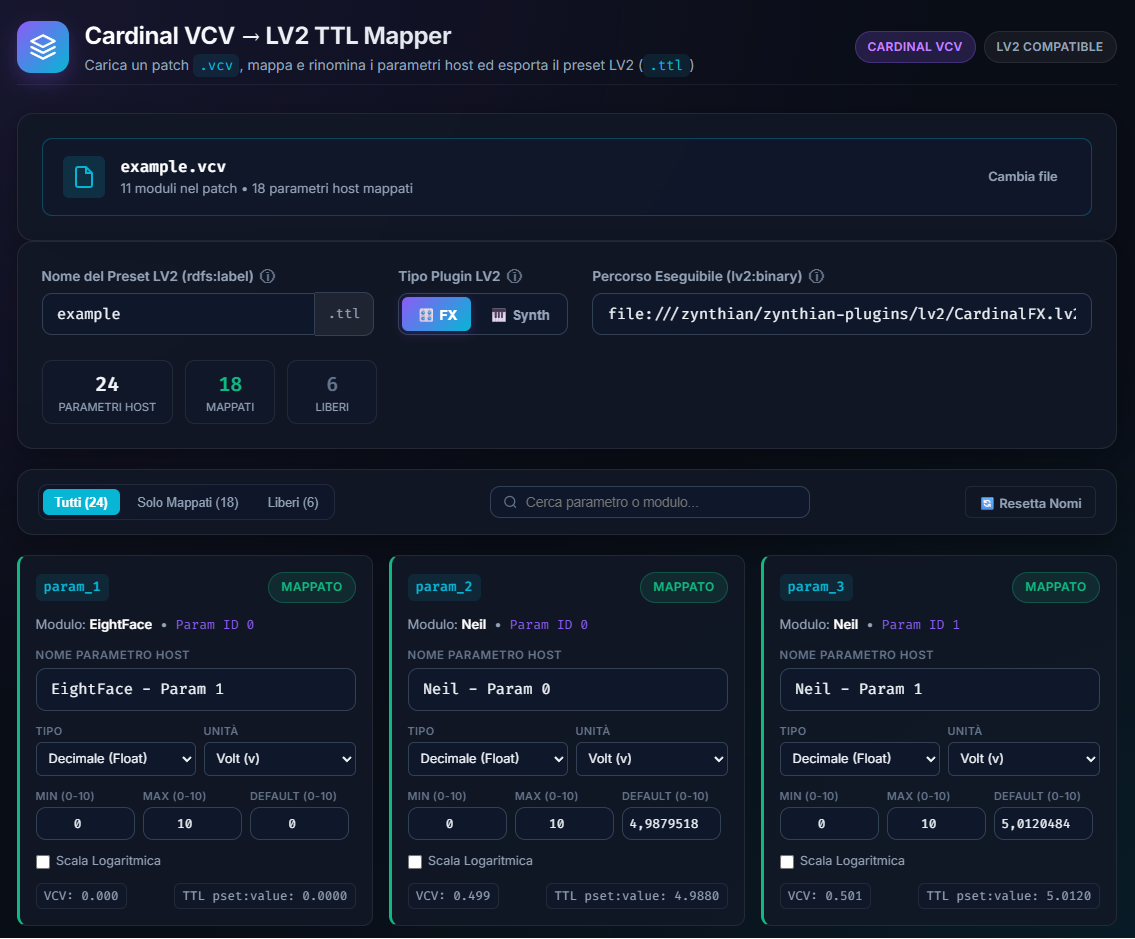Click Cambia file button
1135x939 pixels.
tap(1022, 177)
